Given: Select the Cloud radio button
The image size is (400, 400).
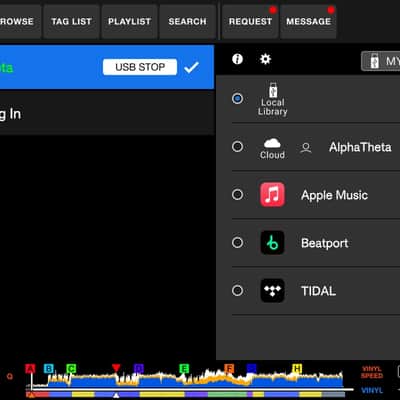Looking at the screenshot, I should [x=237, y=147].
